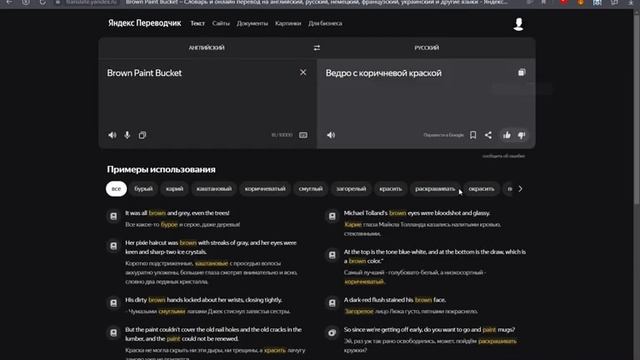This screenshot has height=360, width=640.
Task: Filter examples by 'бурый'
Action: pos(144,189)
